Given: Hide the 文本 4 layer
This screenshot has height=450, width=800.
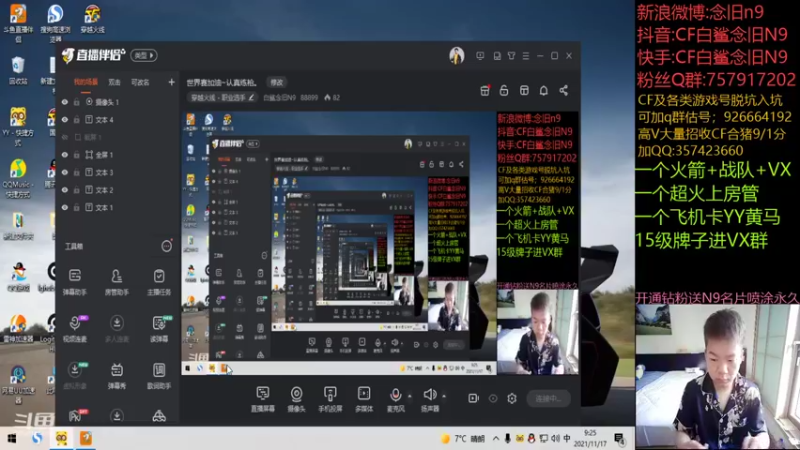Looking at the screenshot, I should [x=65, y=119].
